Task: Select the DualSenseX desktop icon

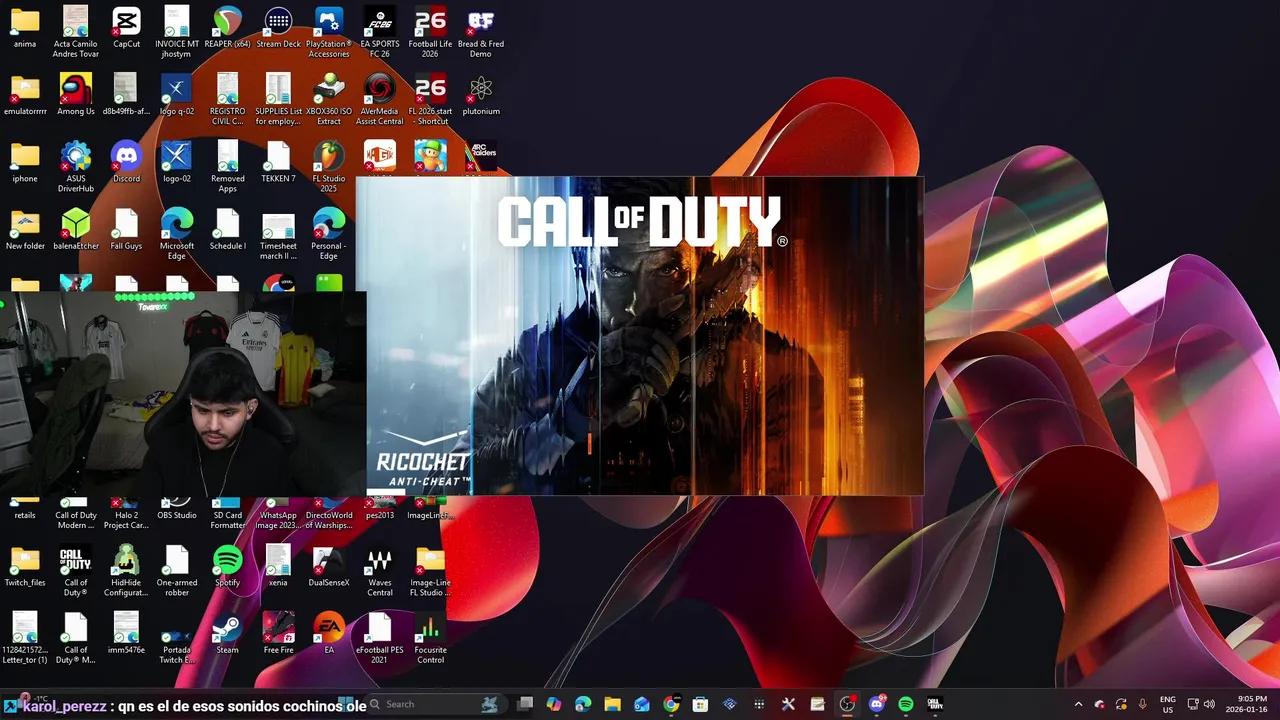Action: tap(329, 566)
